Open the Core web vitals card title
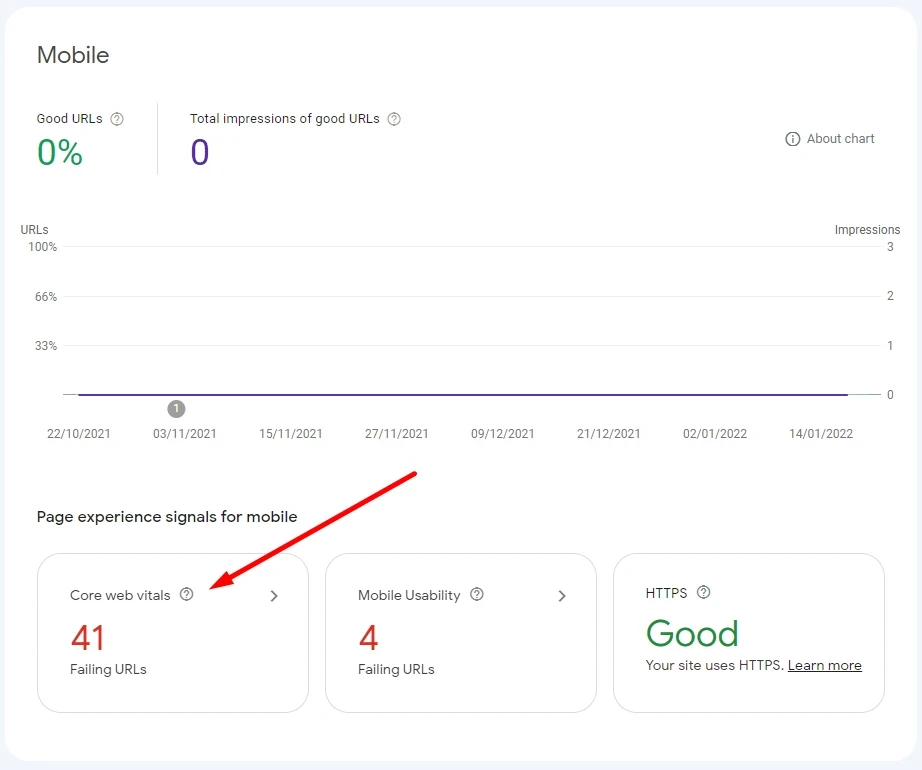The height and width of the screenshot is (770, 922). (120, 595)
